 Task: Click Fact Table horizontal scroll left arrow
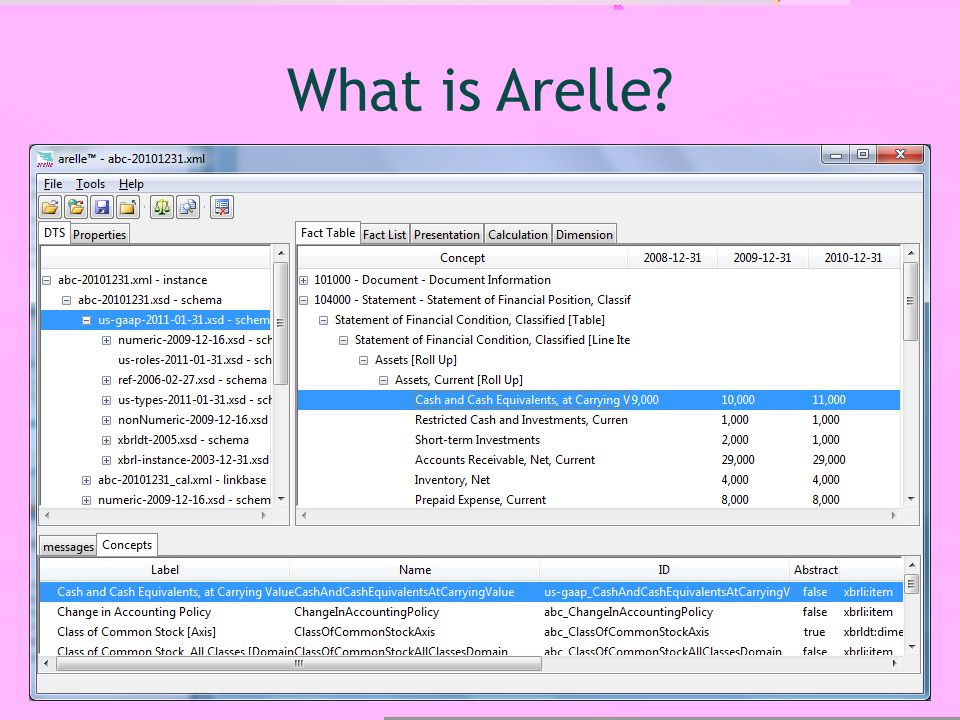(304, 516)
